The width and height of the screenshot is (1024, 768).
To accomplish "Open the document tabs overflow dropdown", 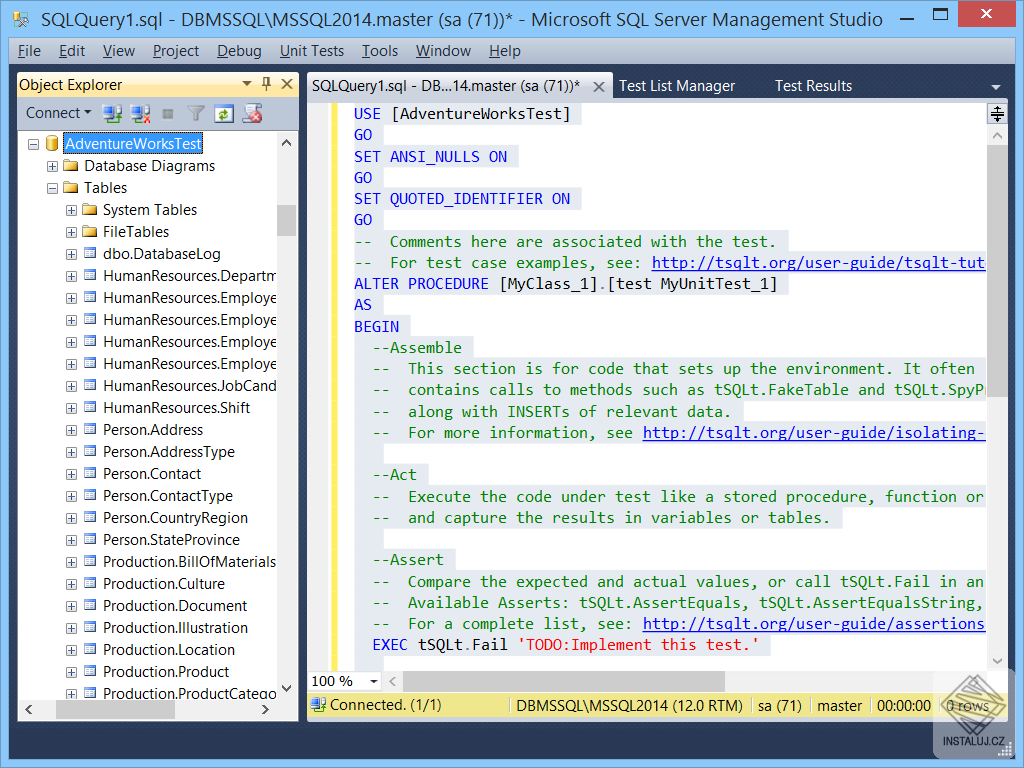I will point(995,87).
